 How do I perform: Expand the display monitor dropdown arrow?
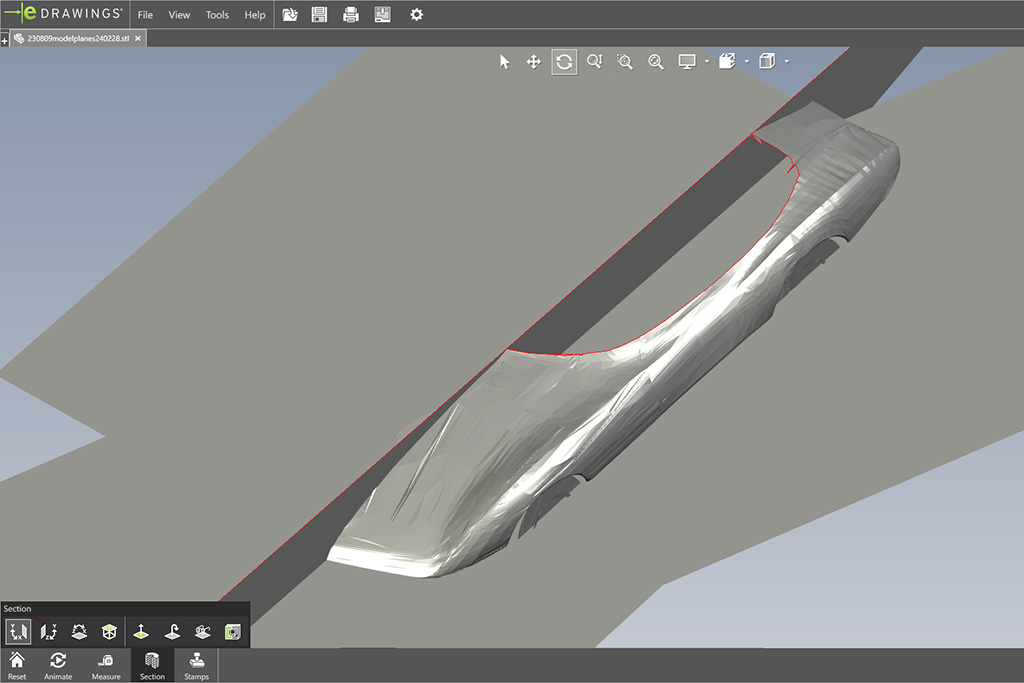pos(707,62)
